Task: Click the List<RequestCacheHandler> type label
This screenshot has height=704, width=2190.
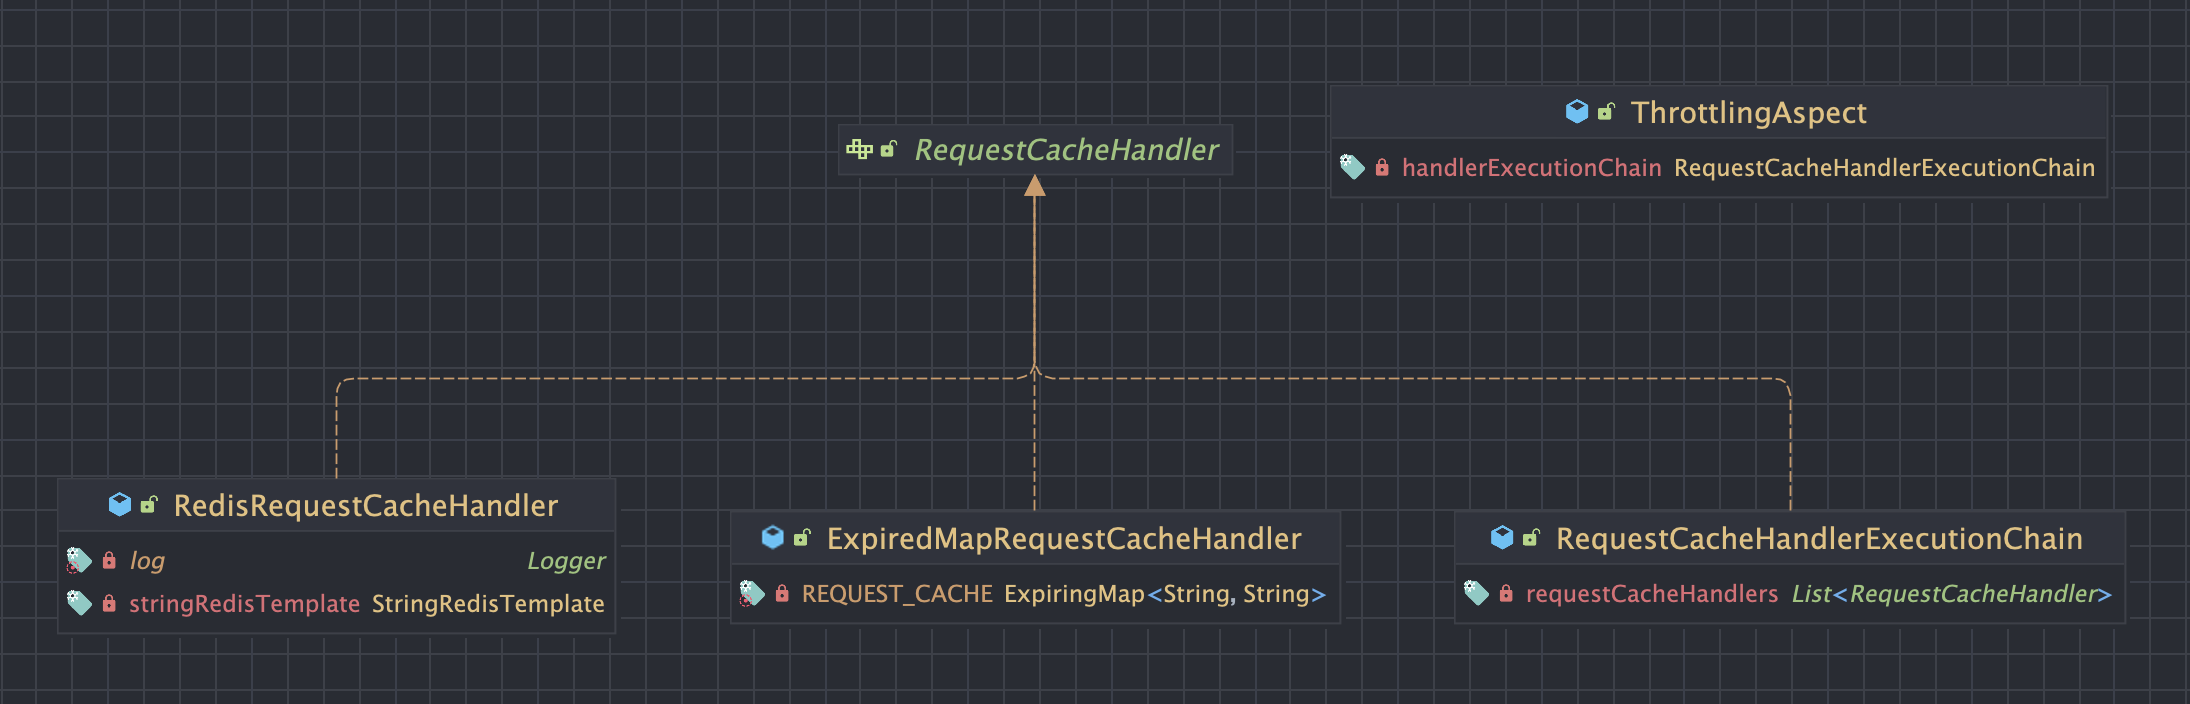Action: click(1951, 594)
